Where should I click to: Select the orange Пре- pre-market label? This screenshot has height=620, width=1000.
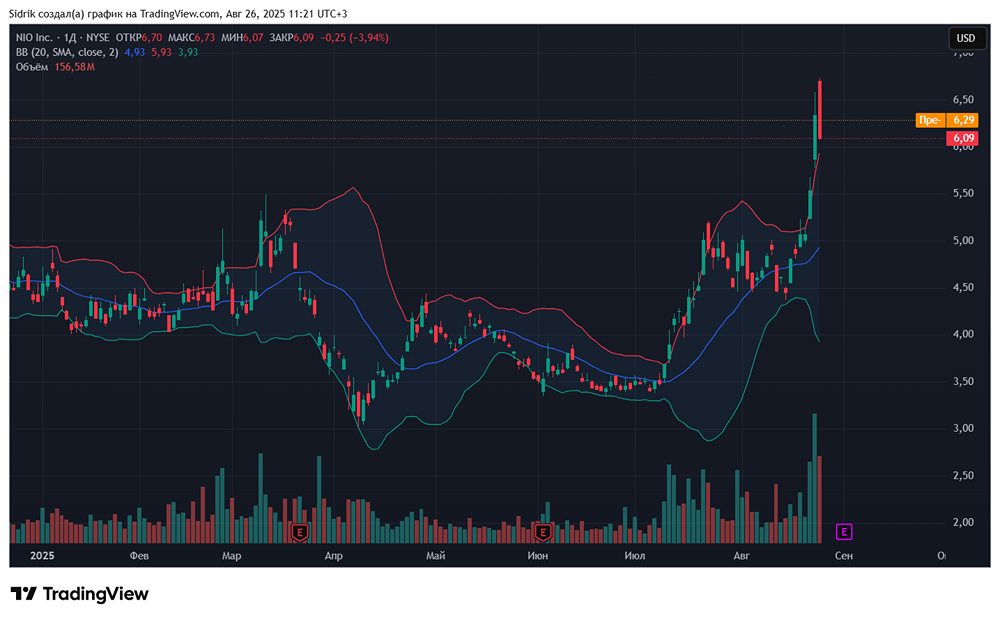[929, 120]
